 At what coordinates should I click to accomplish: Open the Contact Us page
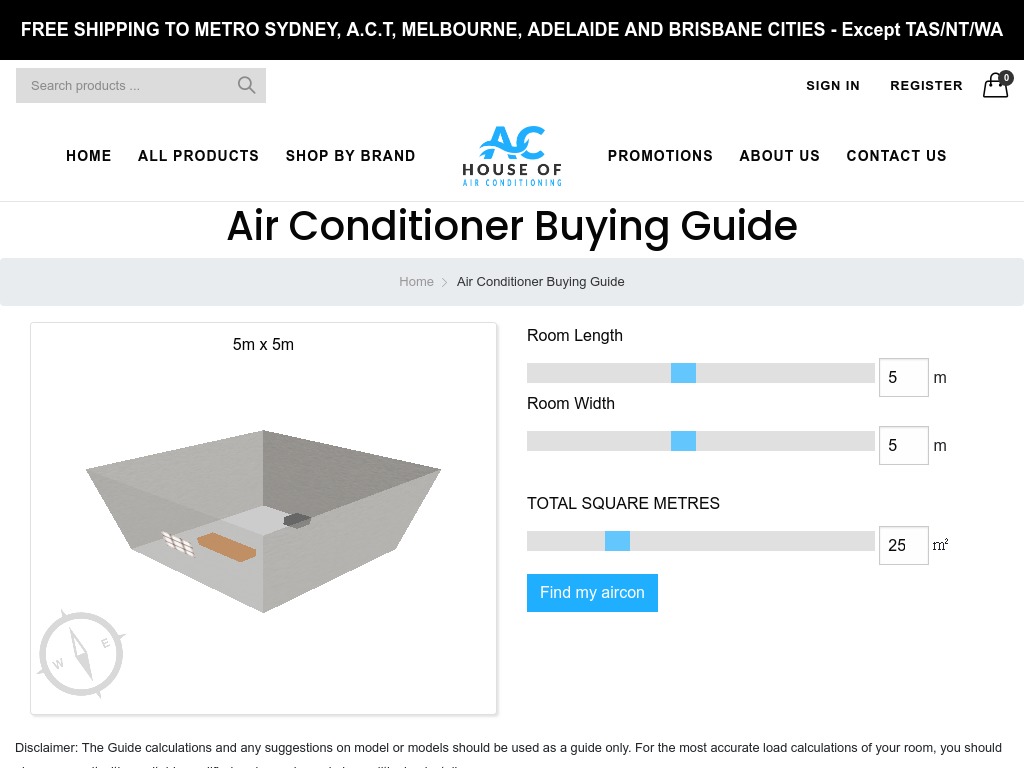pos(896,156)
